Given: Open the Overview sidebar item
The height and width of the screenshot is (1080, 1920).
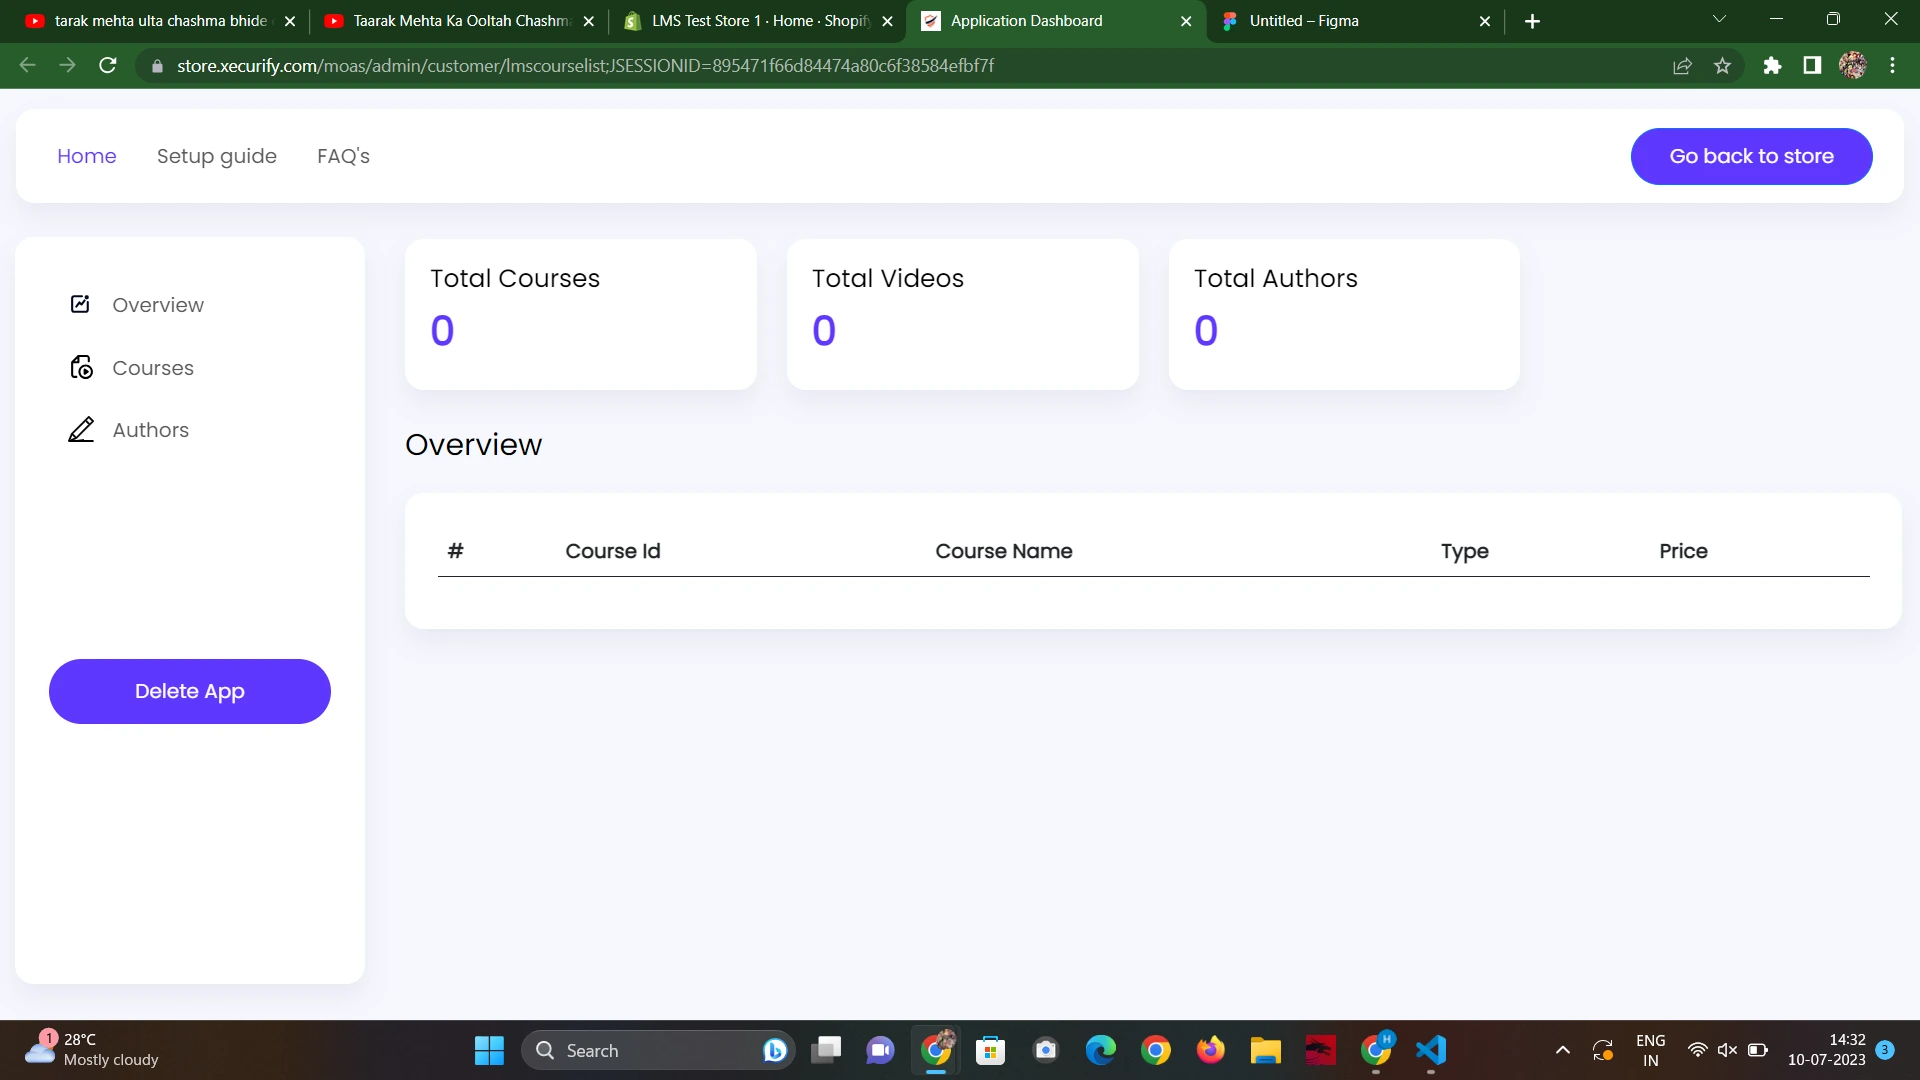Looking at the screenshot, I should coord(158,305).
